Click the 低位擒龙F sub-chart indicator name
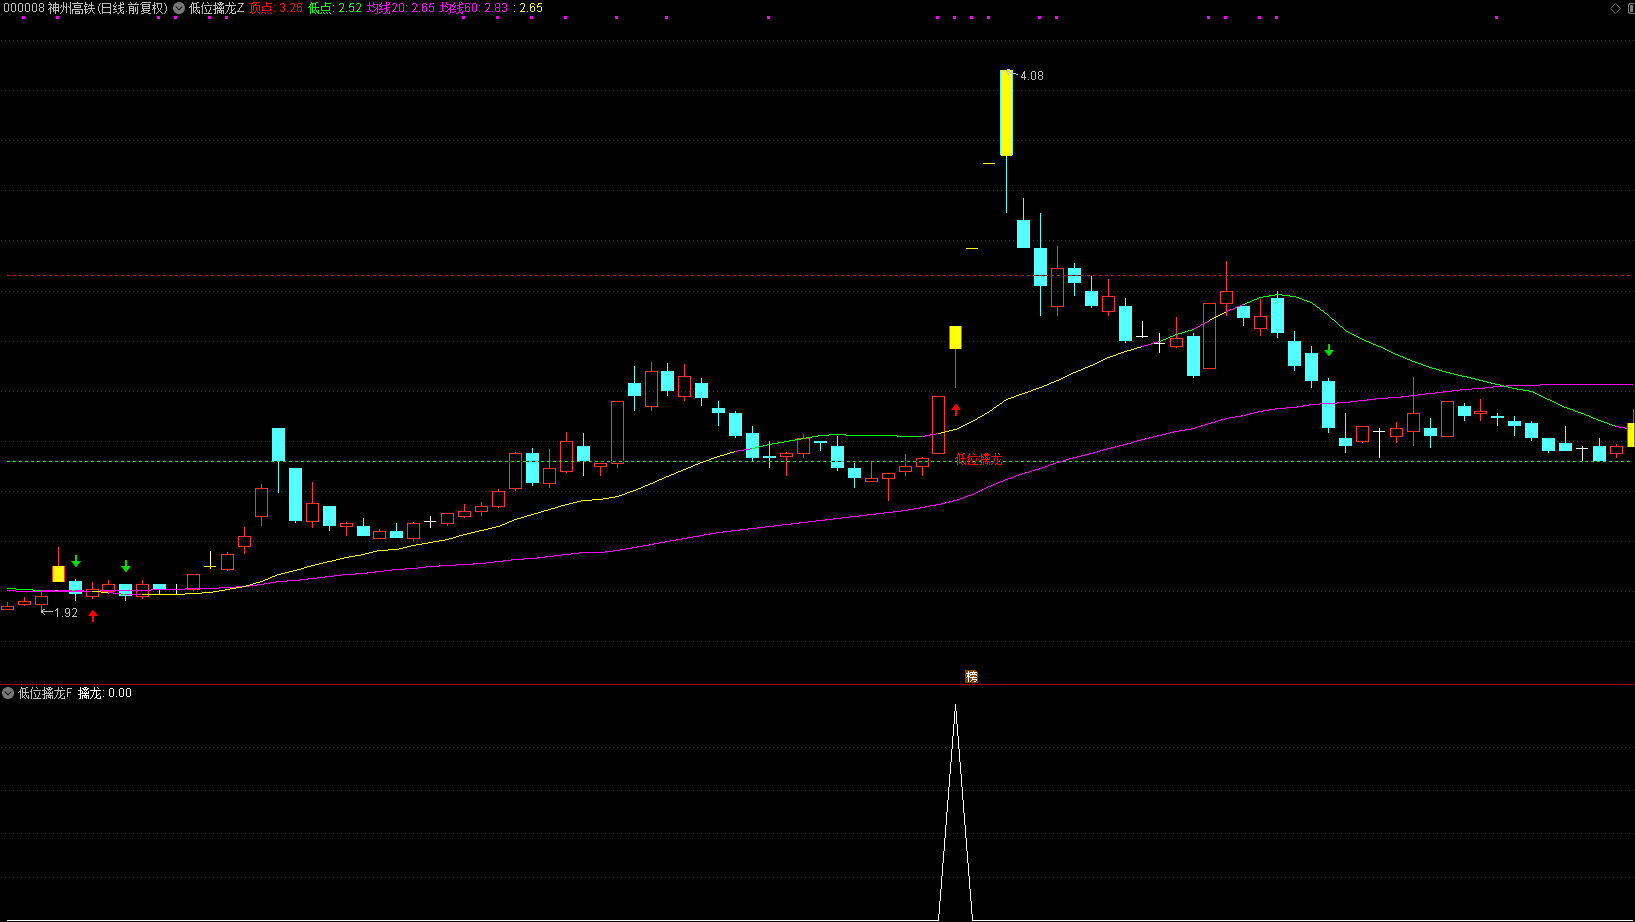 click(x=45, y=693)
